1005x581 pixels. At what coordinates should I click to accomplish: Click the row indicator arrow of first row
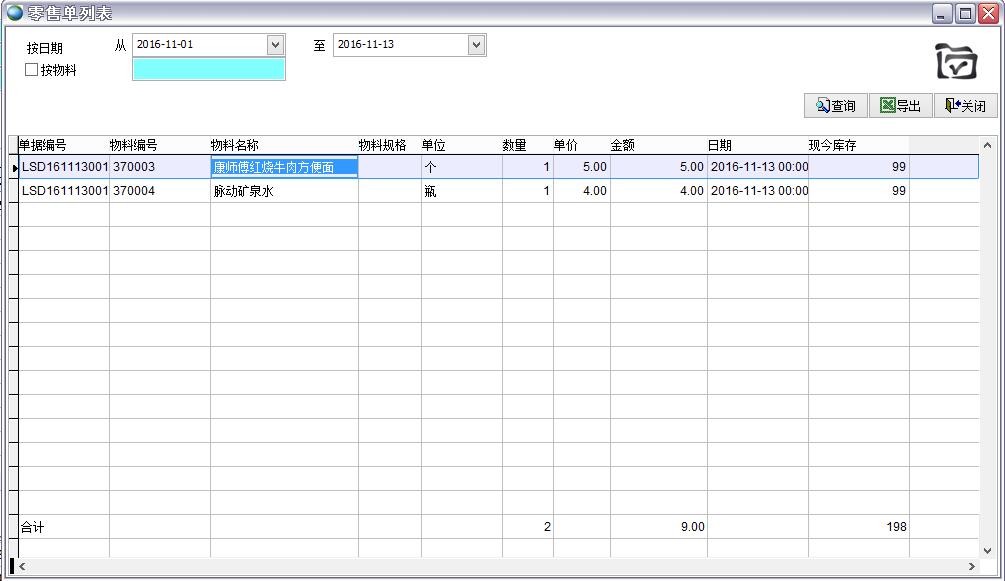14,168
